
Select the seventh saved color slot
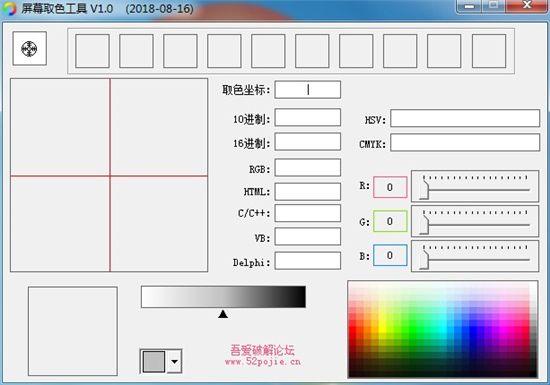tap(356, 51)
